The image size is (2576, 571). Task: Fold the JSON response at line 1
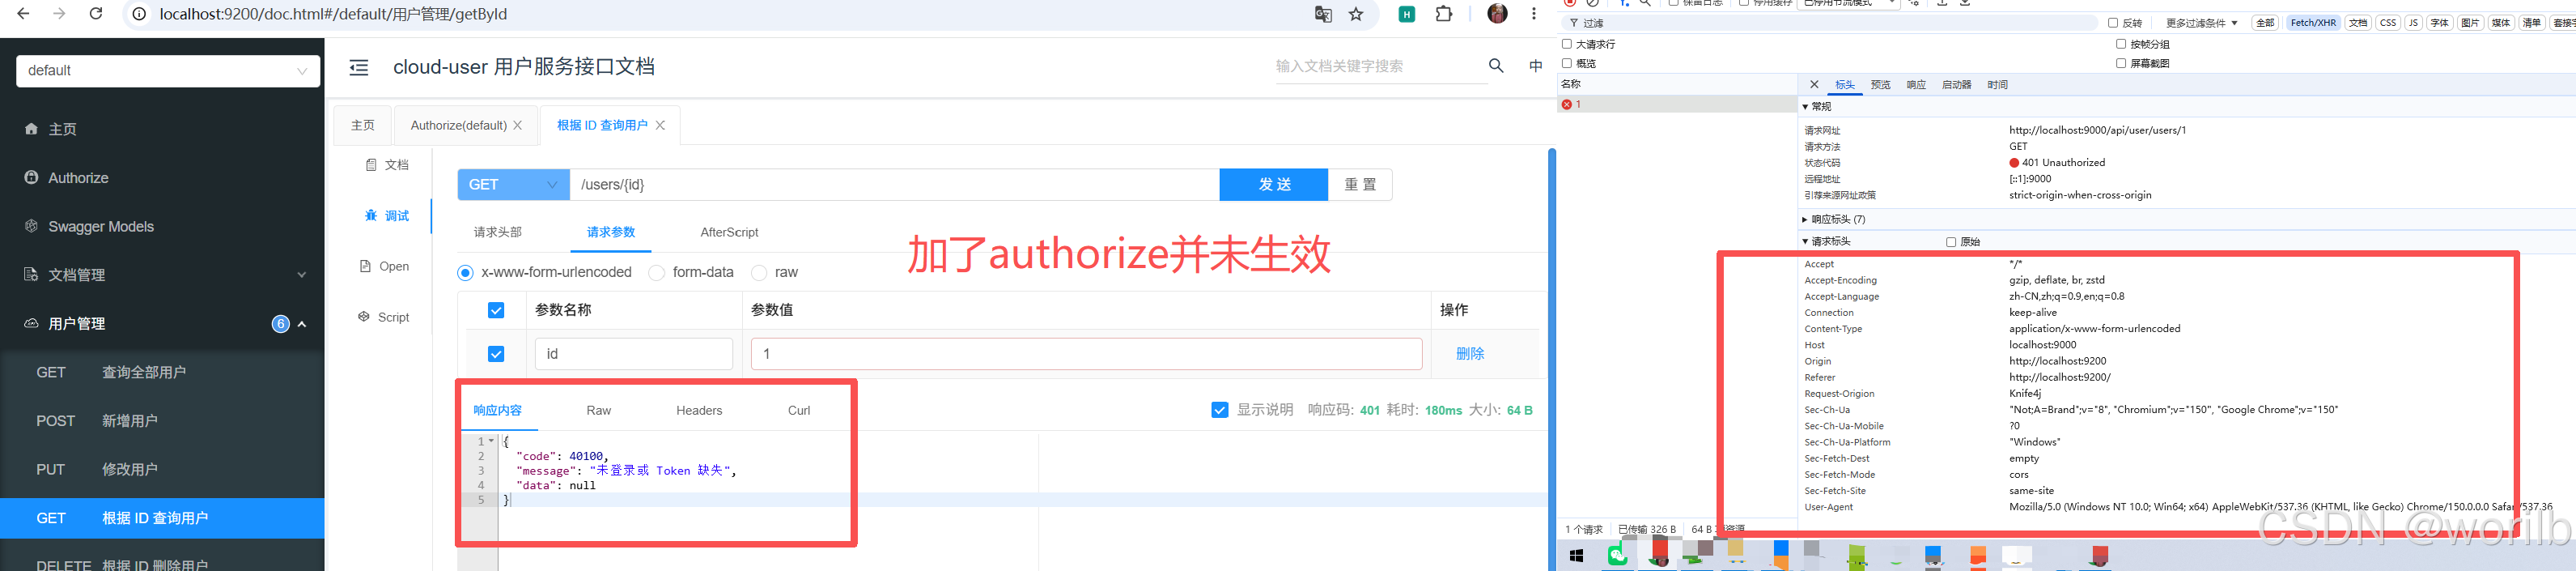coord(491,441)
